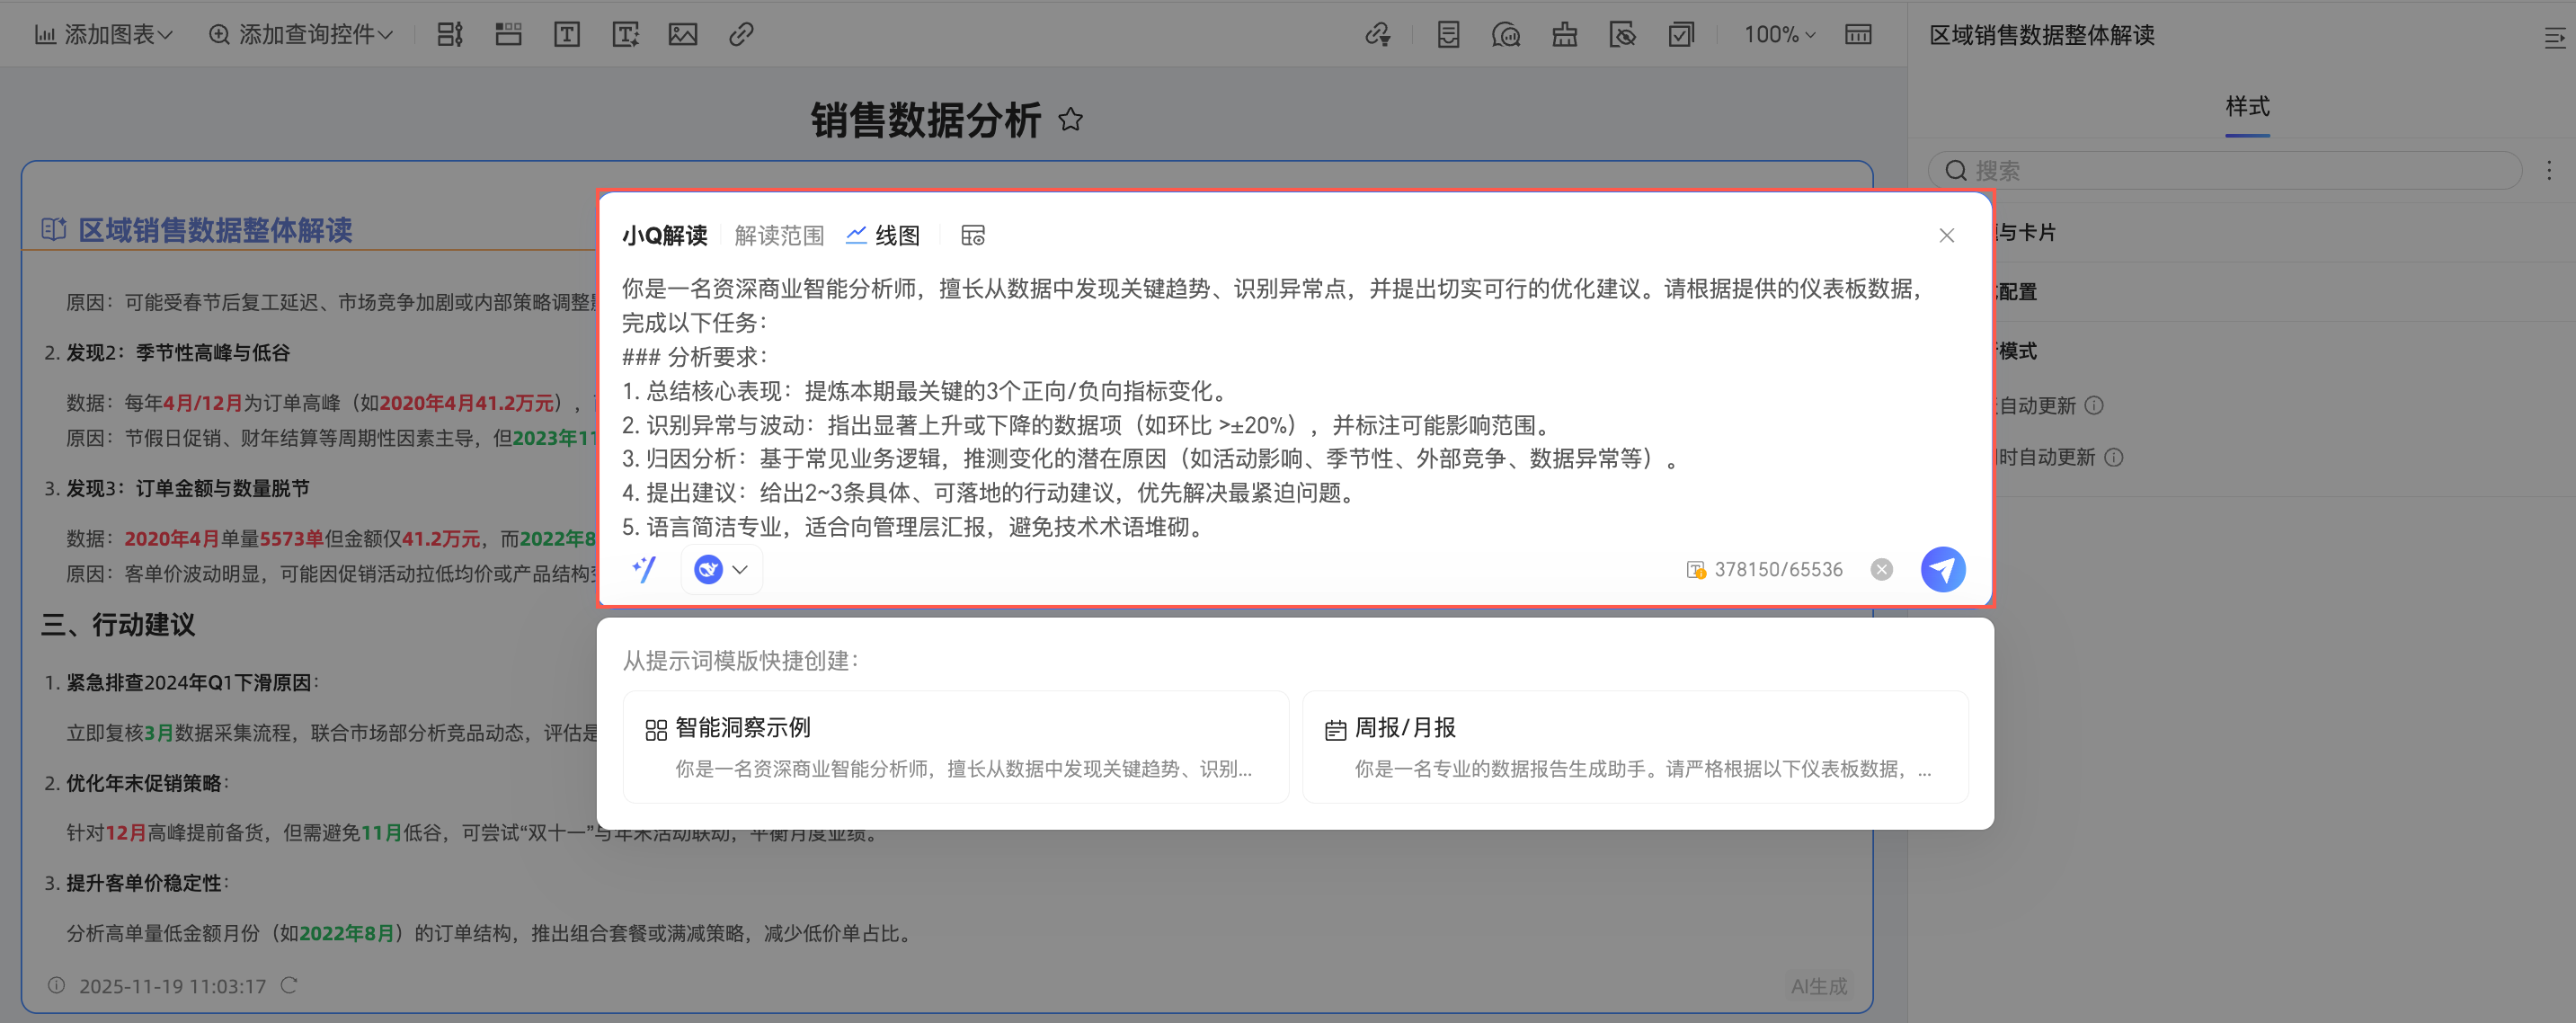
Task: Expand the 100% zoom dropdown
Action: [1779, 35]
